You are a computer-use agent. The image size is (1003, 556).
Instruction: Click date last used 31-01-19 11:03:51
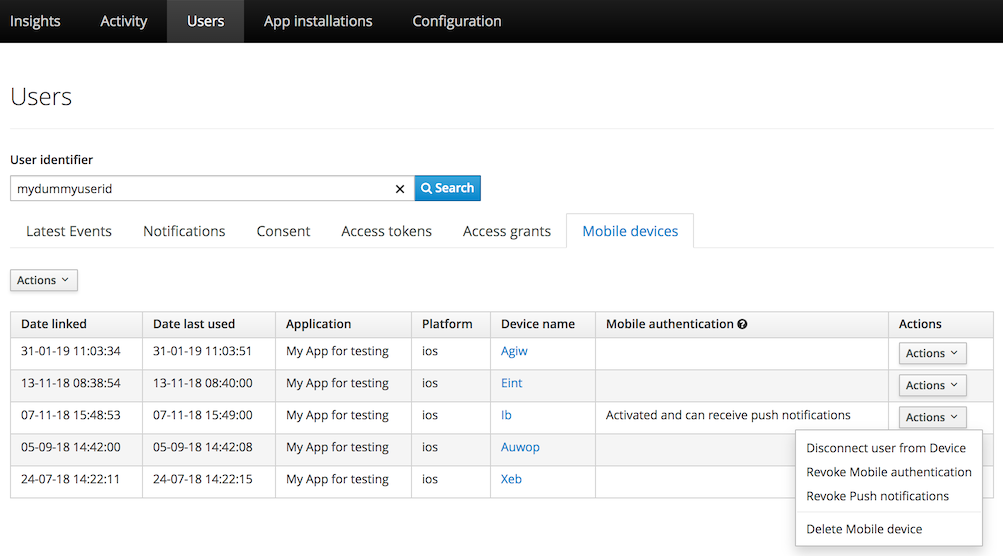tap(202, 351)
